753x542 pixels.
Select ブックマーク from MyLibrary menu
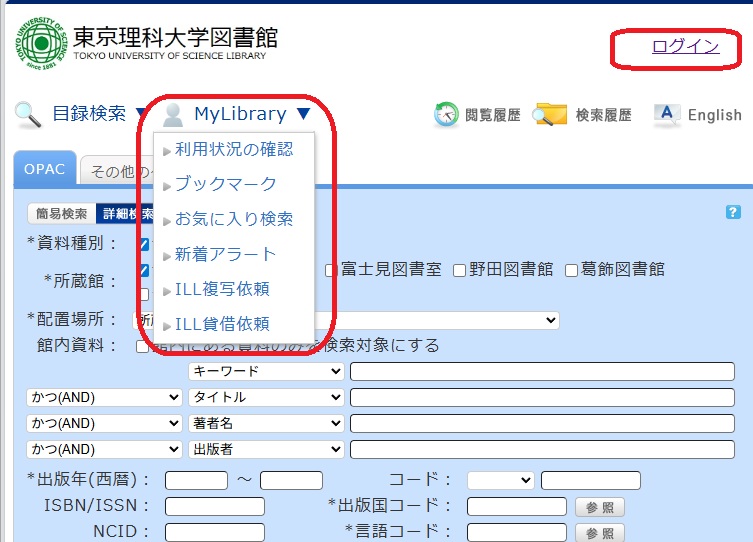[x=225, y=184]
